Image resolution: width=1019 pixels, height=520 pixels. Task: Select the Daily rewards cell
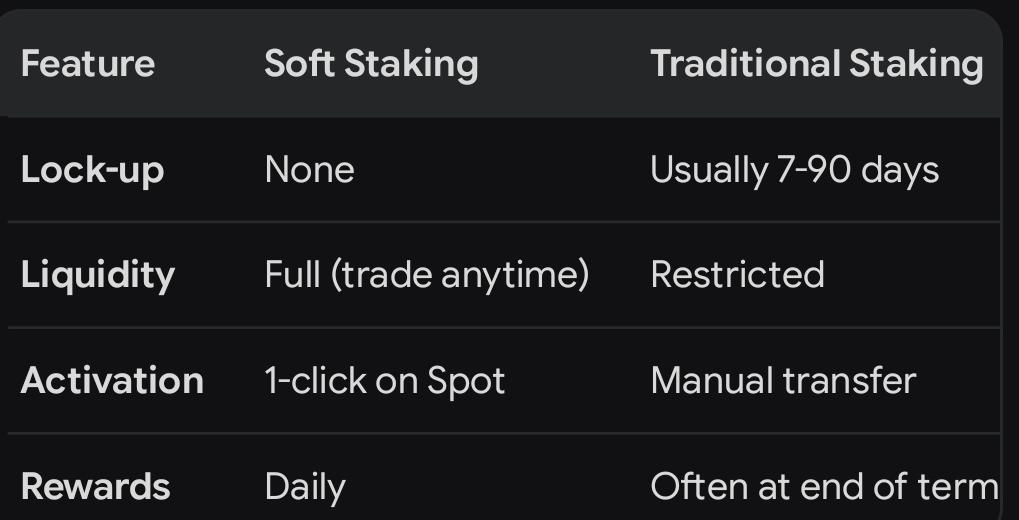point(305,488)
